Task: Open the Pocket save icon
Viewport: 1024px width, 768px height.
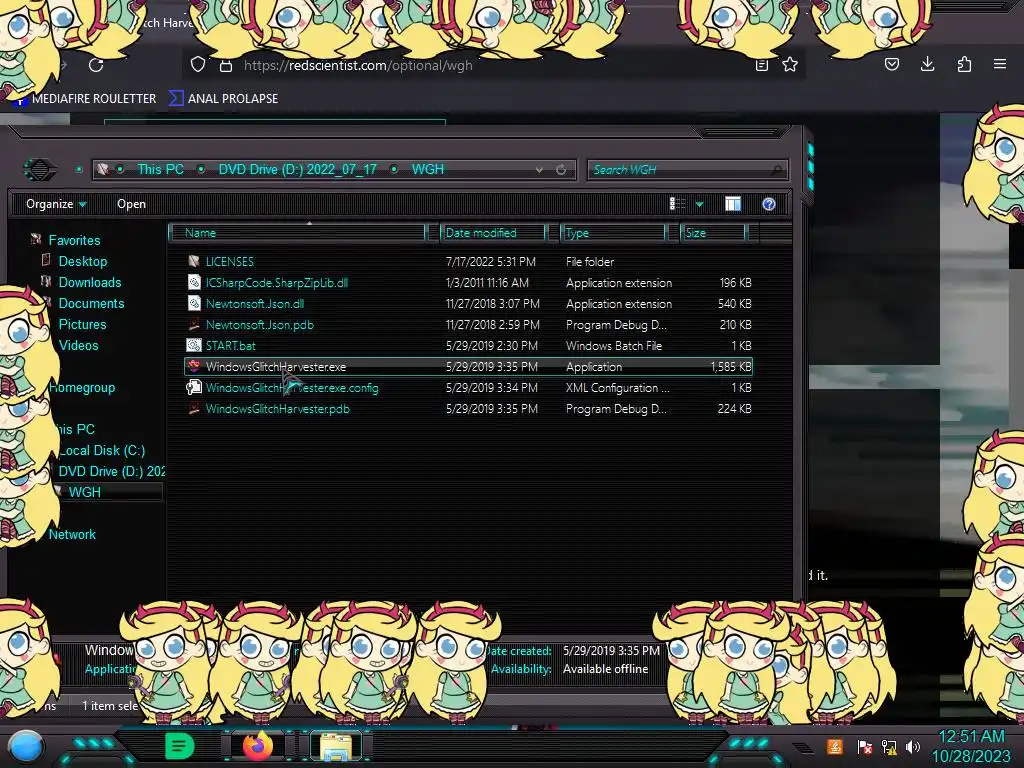Action: tap(891, 64)
